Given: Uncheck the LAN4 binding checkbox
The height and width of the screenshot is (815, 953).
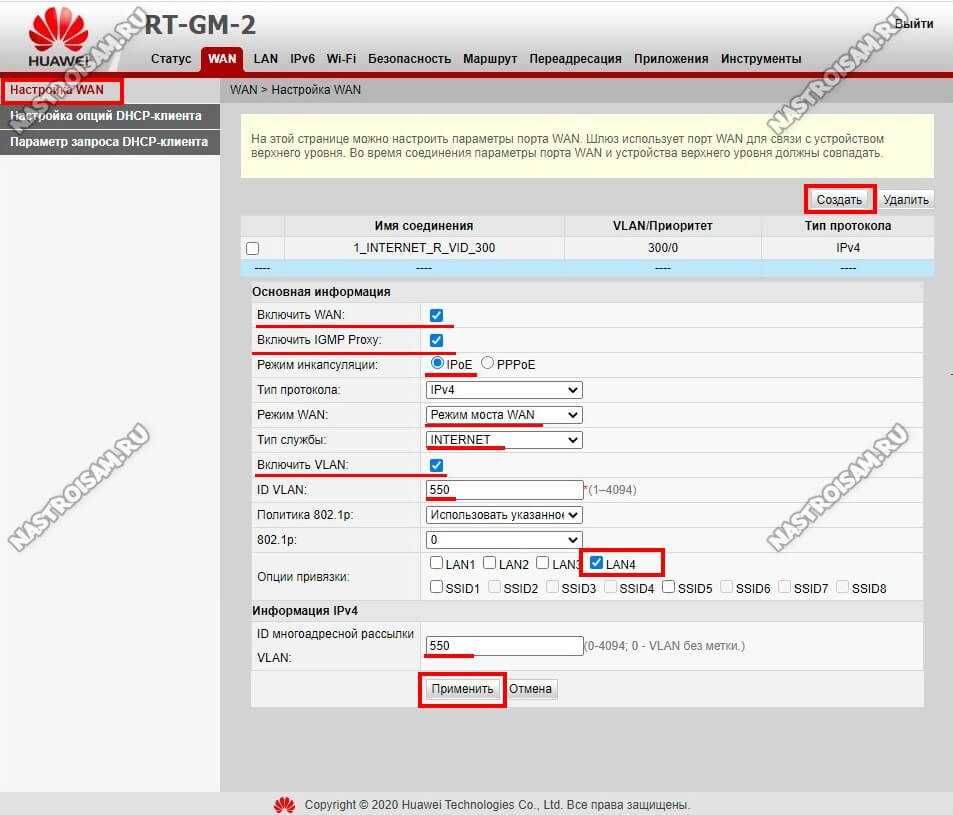Looking at the screenshot, I should 596,564.
